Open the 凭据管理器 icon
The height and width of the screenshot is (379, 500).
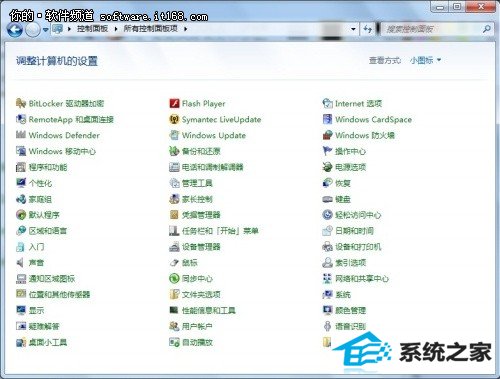(174, 215)
